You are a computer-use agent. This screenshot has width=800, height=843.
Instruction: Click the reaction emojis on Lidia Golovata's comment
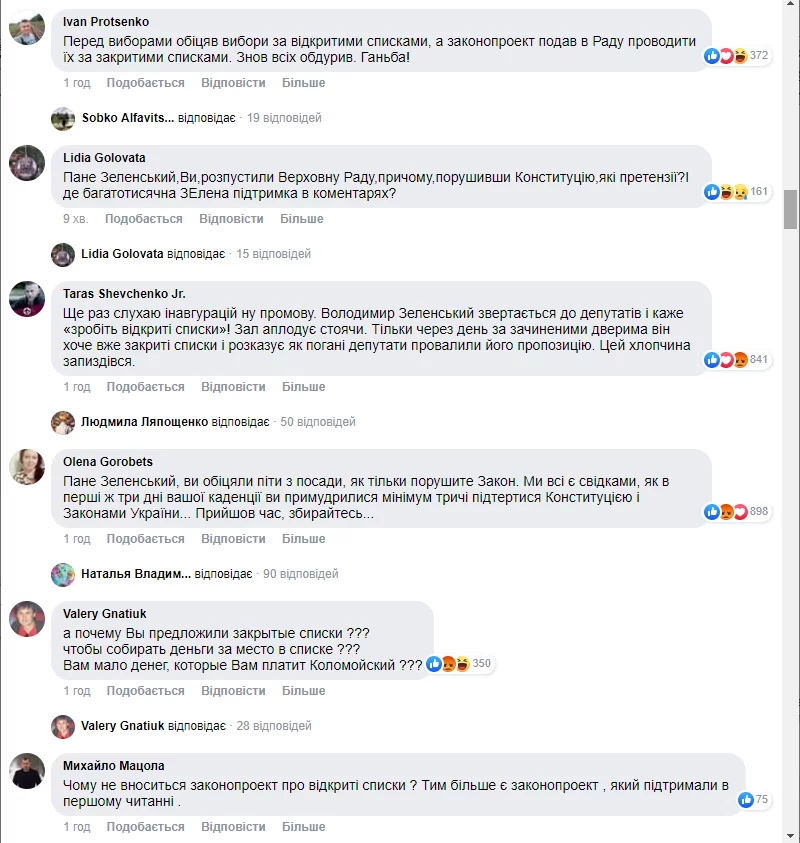click(725, 192)
